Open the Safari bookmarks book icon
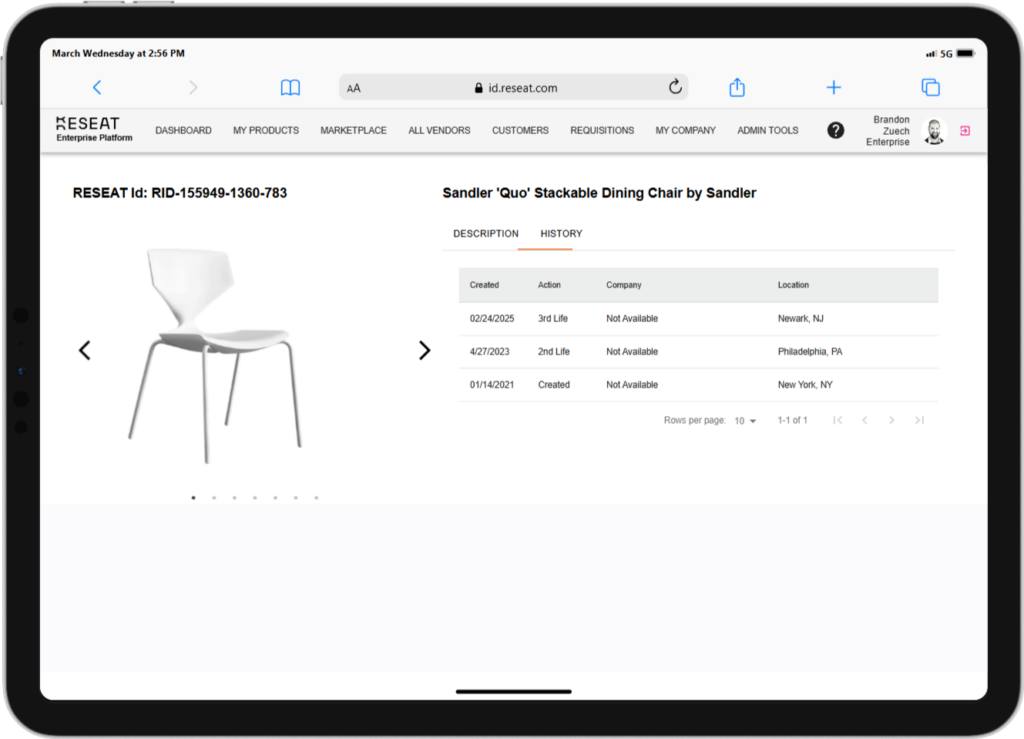Screen dimensions: 1024x739 click(290, 88)
